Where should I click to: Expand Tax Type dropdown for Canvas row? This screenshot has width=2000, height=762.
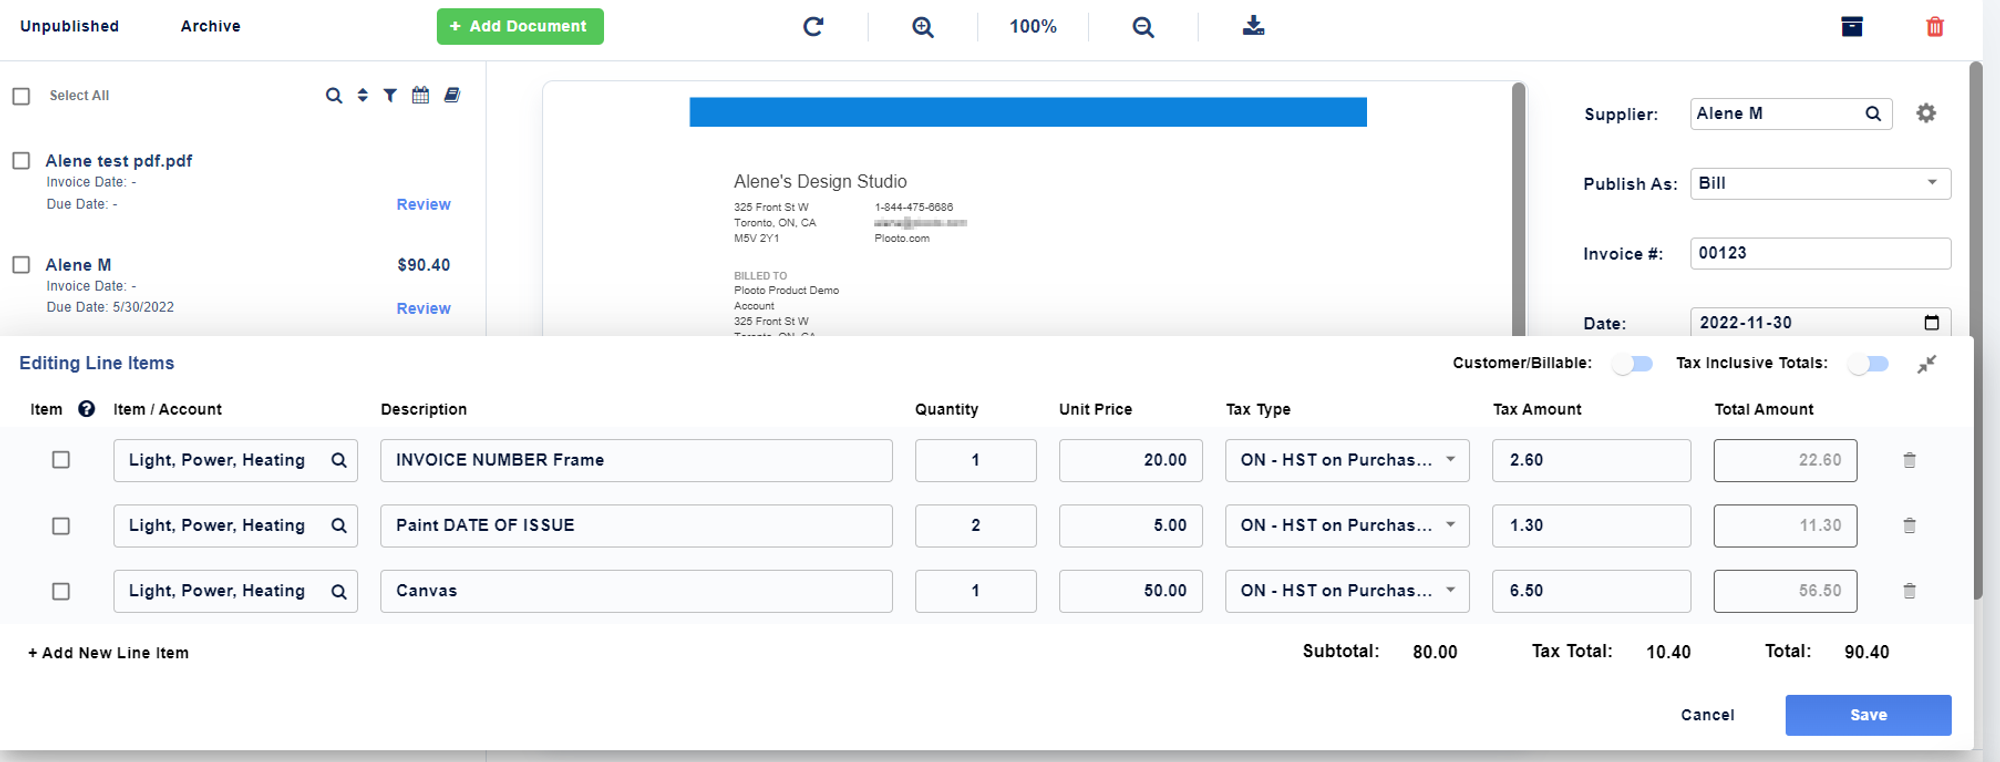(1346, 591)
